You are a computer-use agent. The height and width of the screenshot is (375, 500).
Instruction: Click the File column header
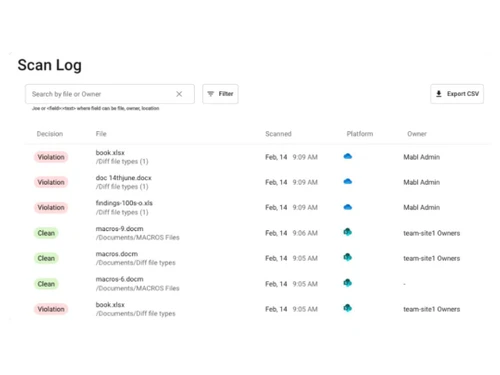[x=101, y=134]
